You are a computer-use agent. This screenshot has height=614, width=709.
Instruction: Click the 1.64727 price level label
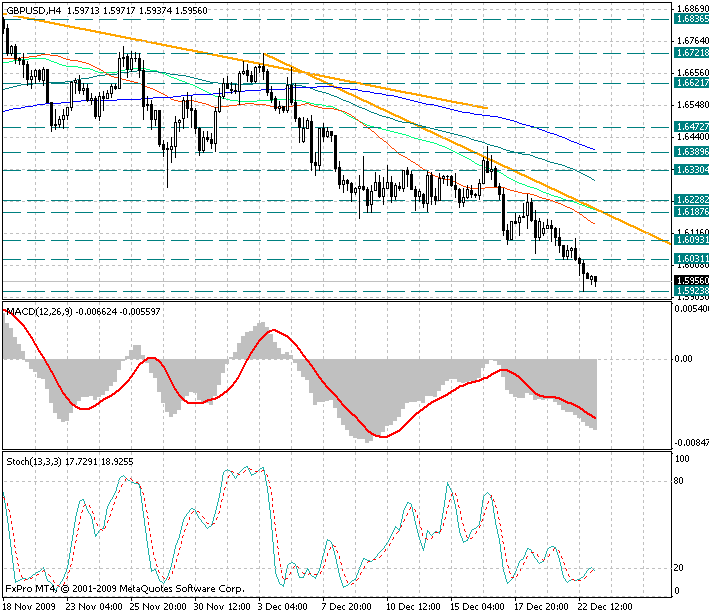click(x=691, y=127)
